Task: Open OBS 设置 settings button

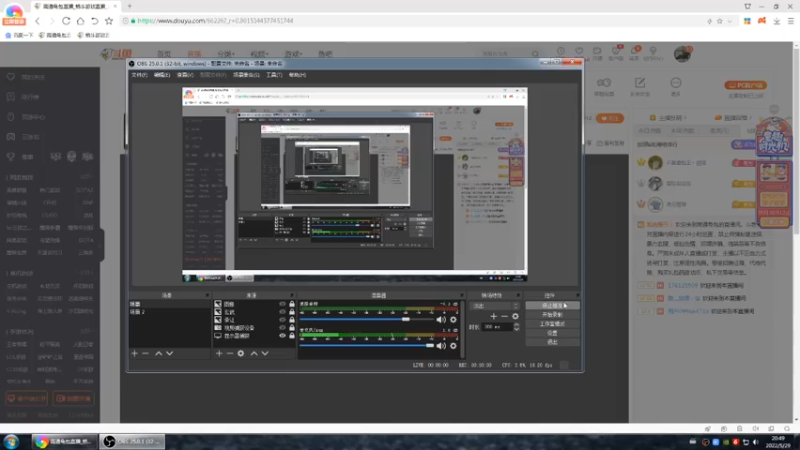Action: [x=553, y=333]
